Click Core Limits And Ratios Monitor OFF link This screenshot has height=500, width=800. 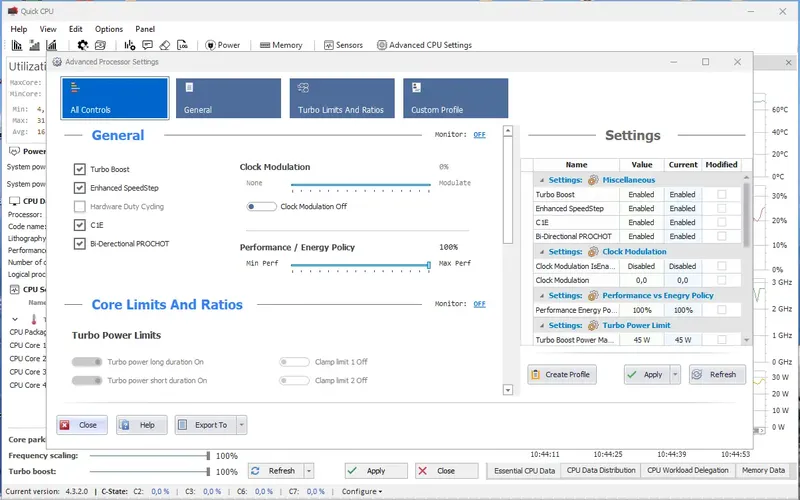pyautogui.click(x=480, y=304)
